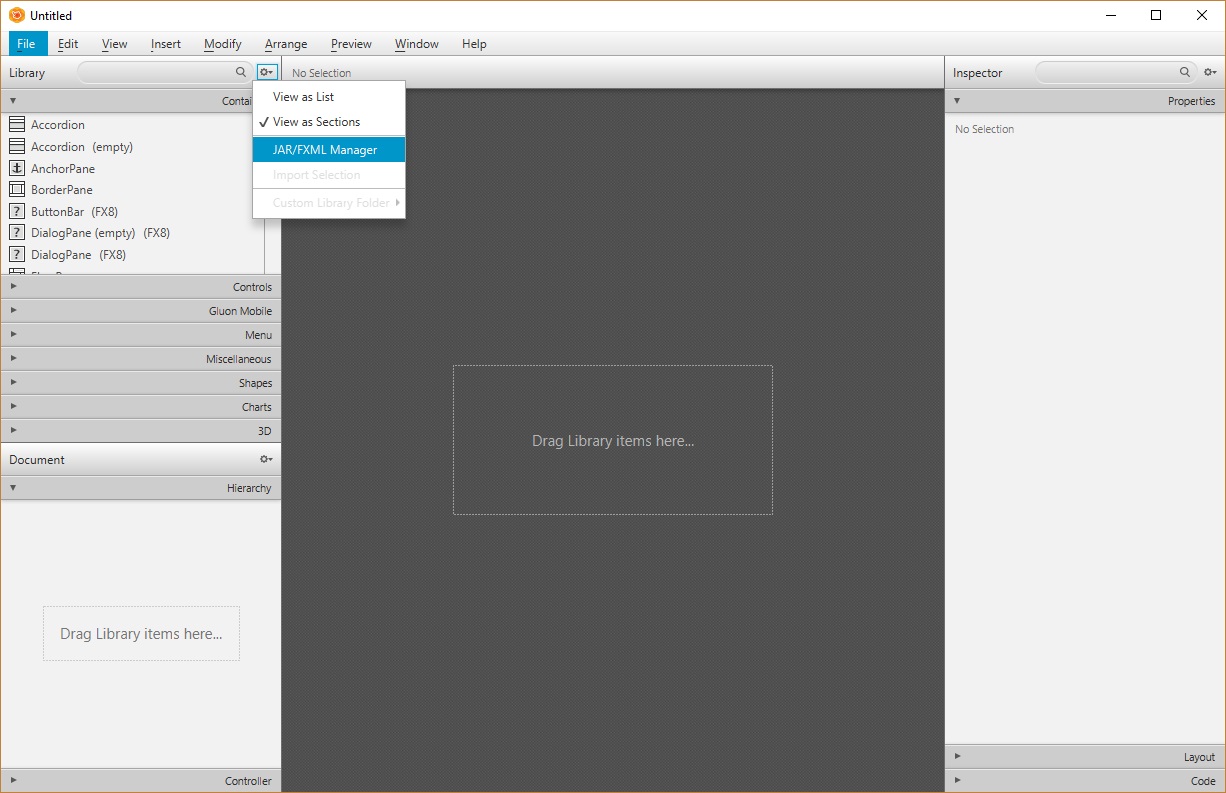Viewport: 1226px width, 793px height.
Task: Open the File menu
Action: [26, 44]
